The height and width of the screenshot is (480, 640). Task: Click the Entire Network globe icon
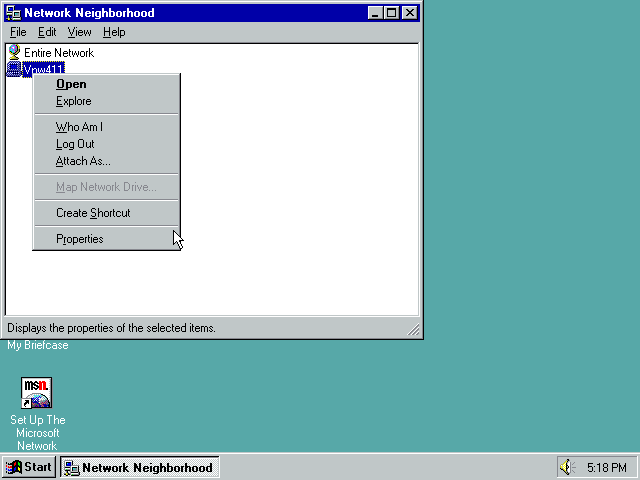tap(14, 52)
